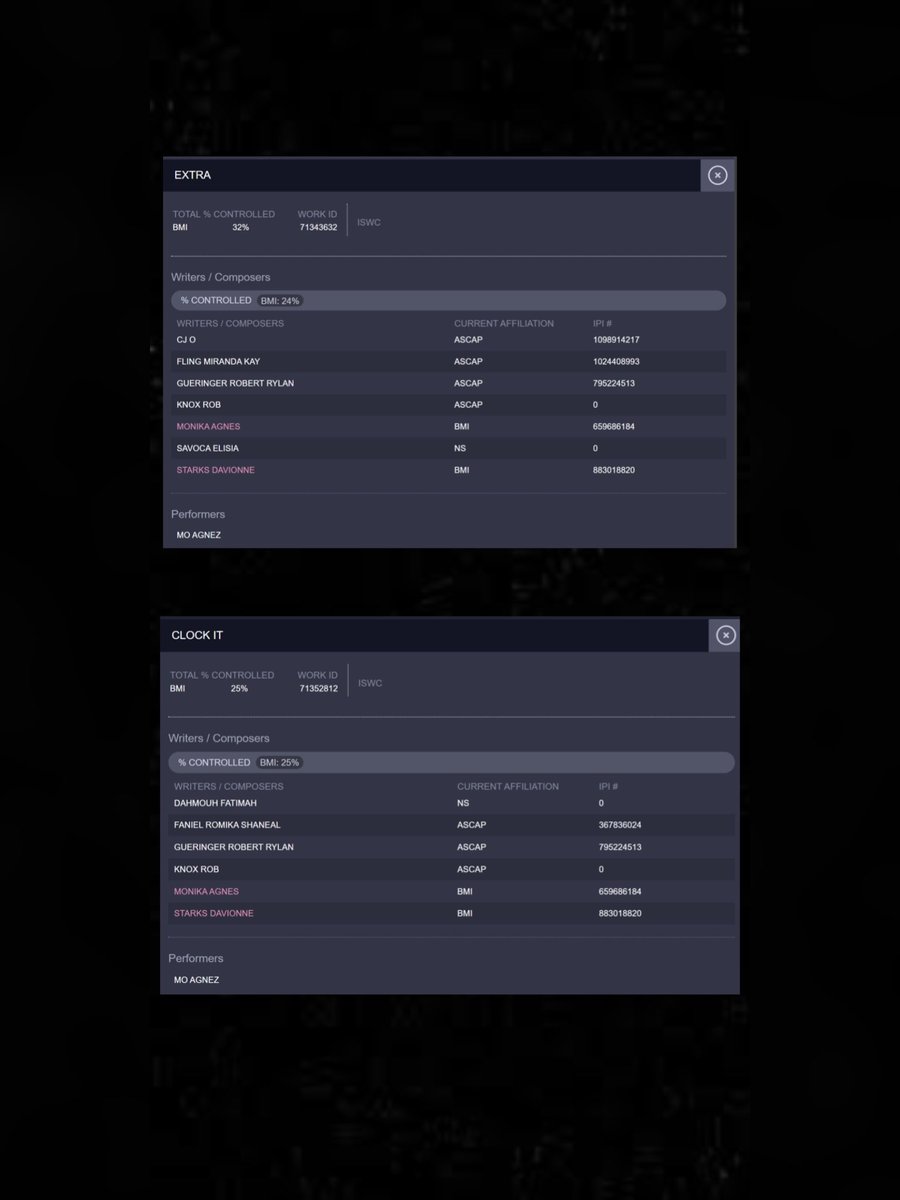Select MONIKA AGNES in the CLOCK IT panel
900x1200 pixels.
tap(206, 891)
